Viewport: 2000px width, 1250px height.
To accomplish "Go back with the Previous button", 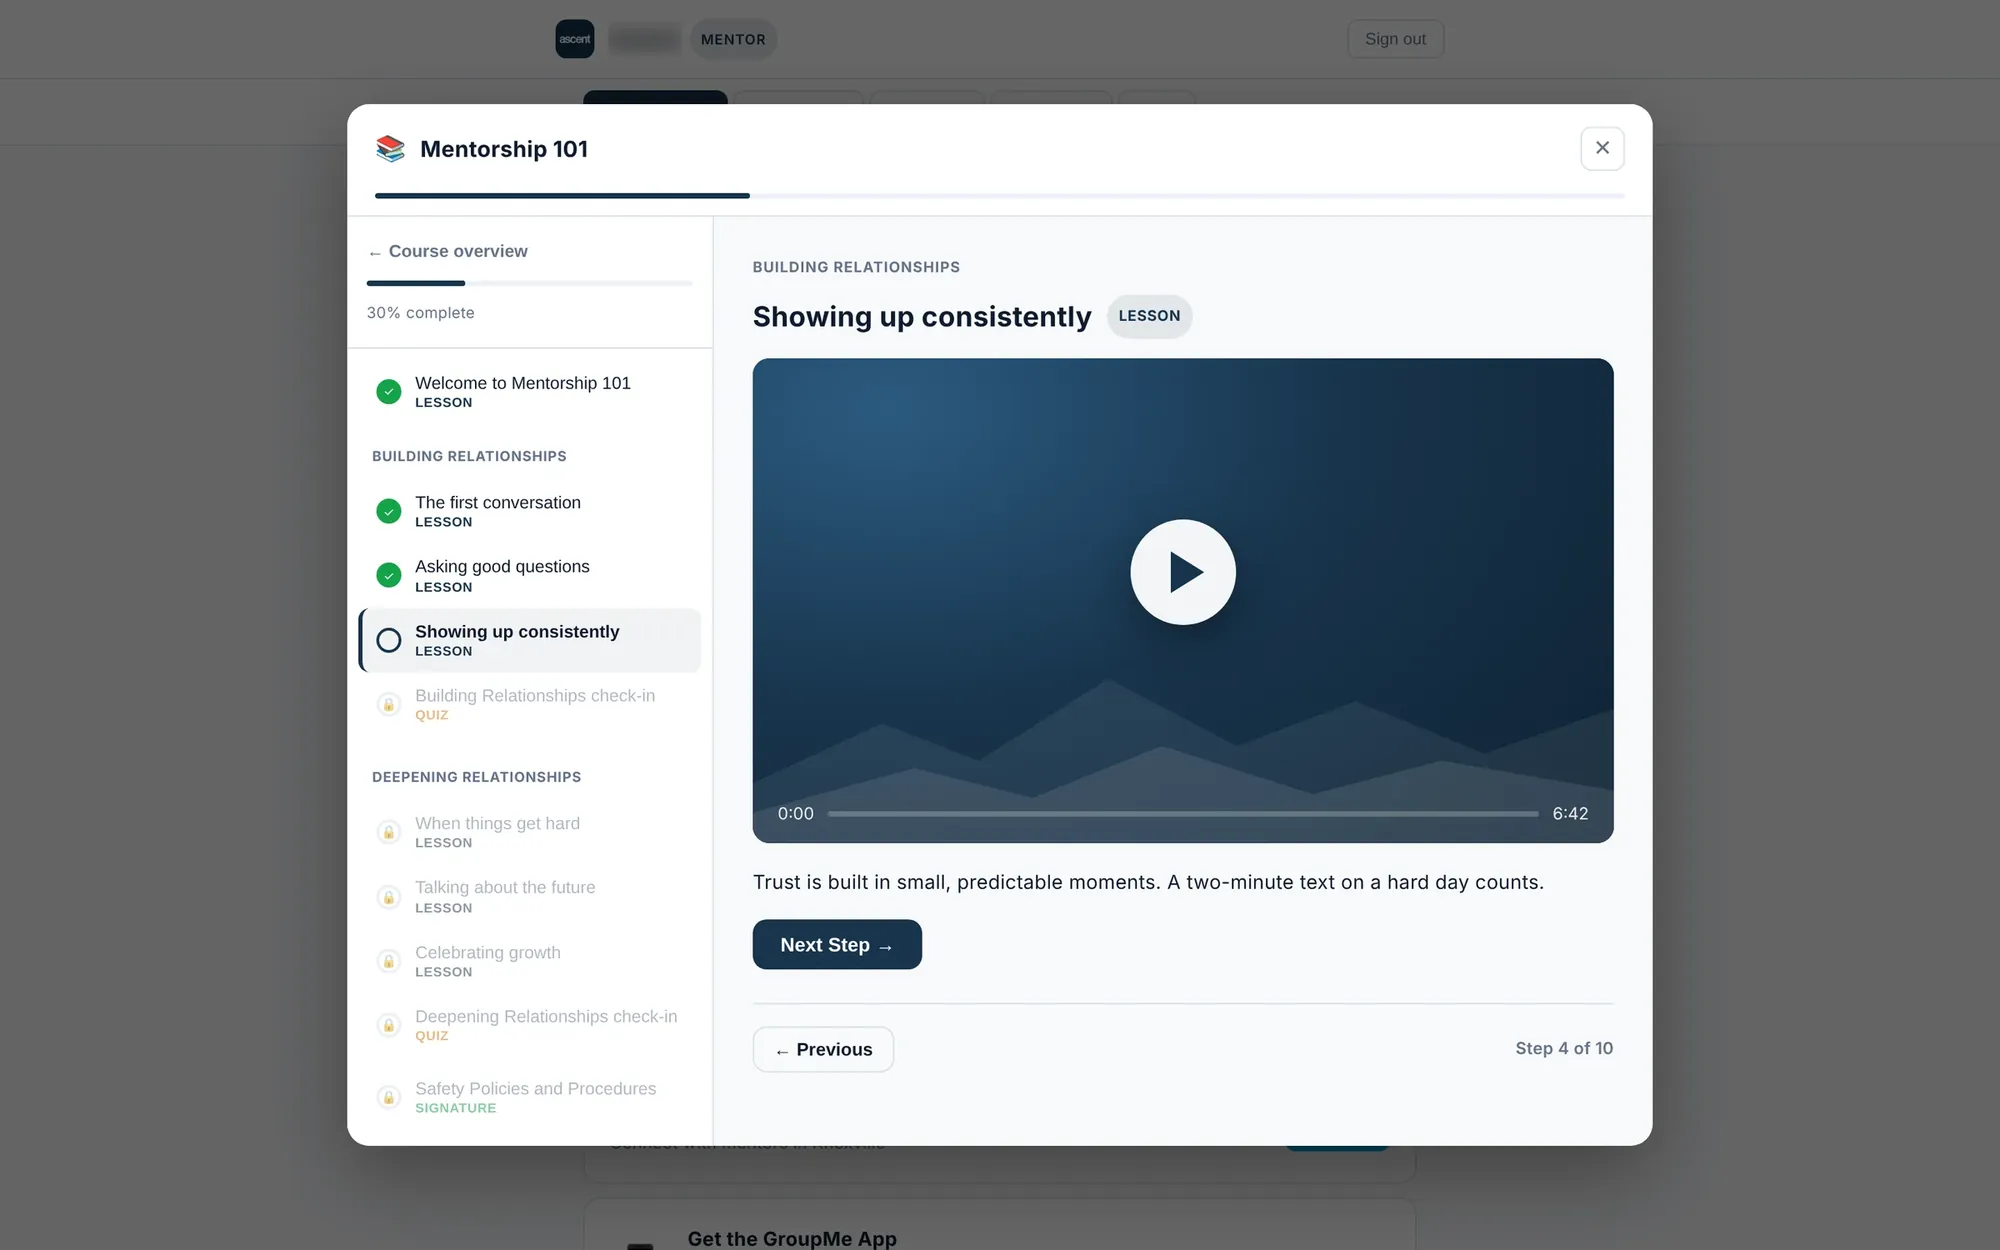I will click(x=823, y=1049).
